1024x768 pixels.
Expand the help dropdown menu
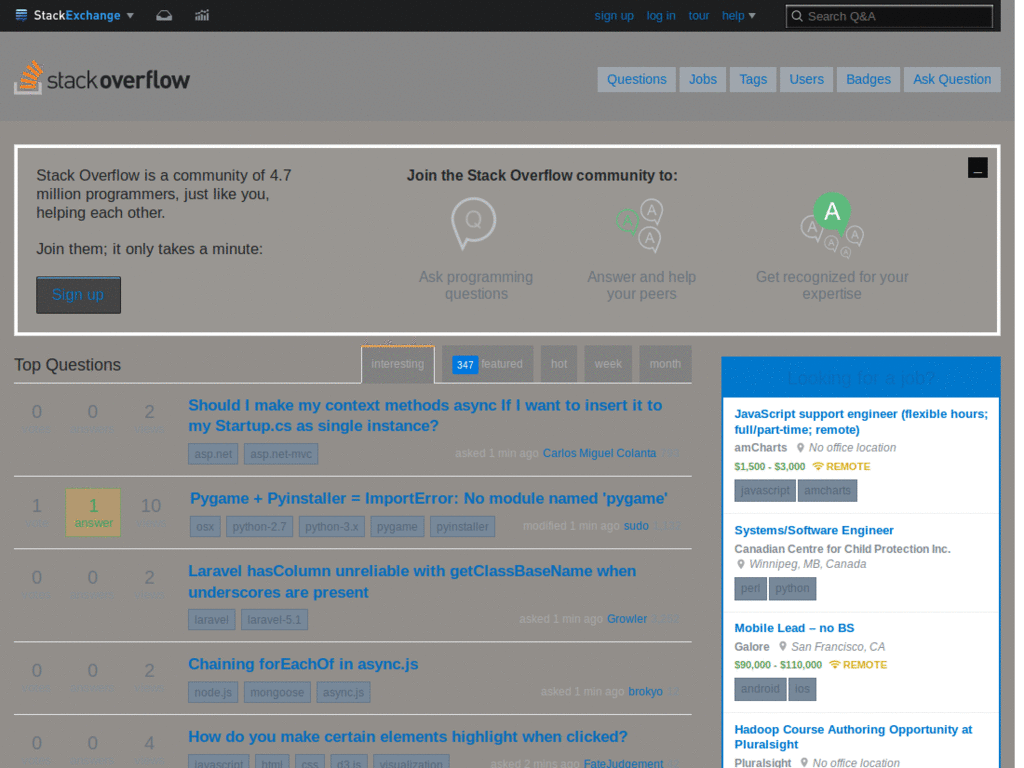(738, 16)
